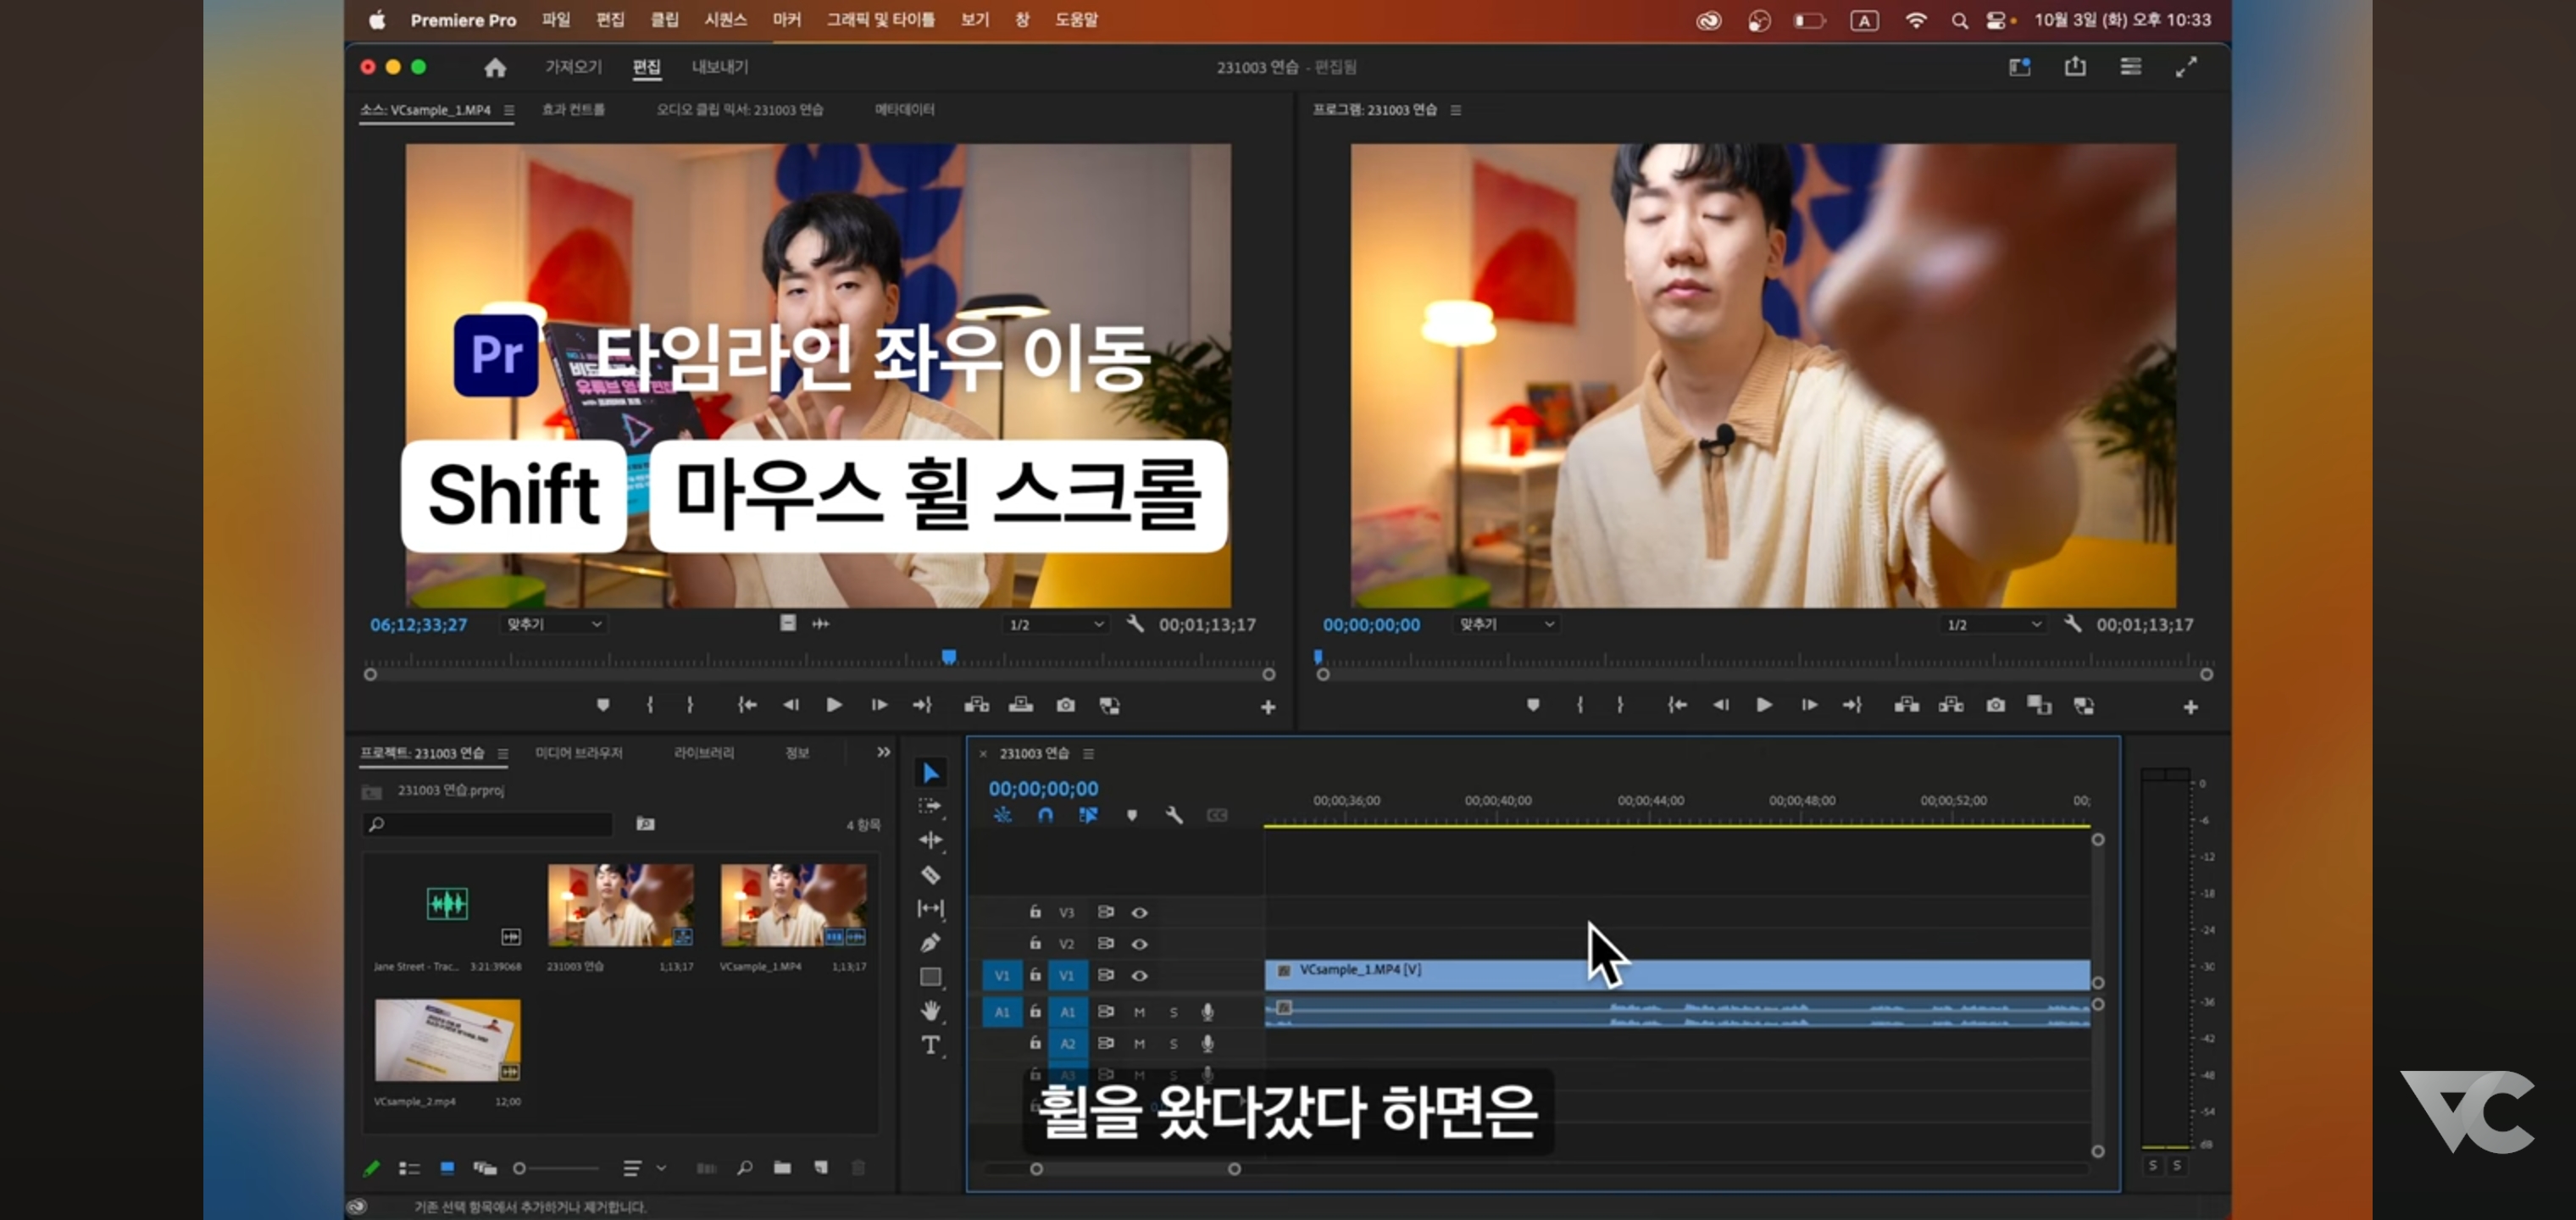Open Program monitor 1/2 resolution dropdown
2576x1220 pixels.
1993,624
